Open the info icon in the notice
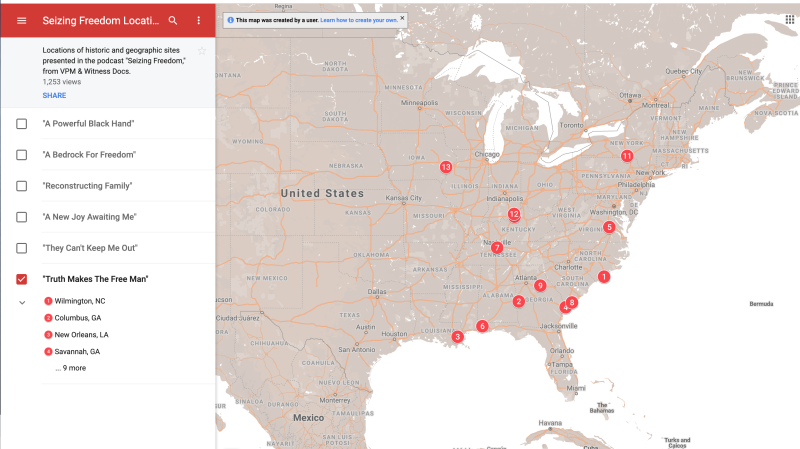The image size is (800, 449). tap(231, 20)
